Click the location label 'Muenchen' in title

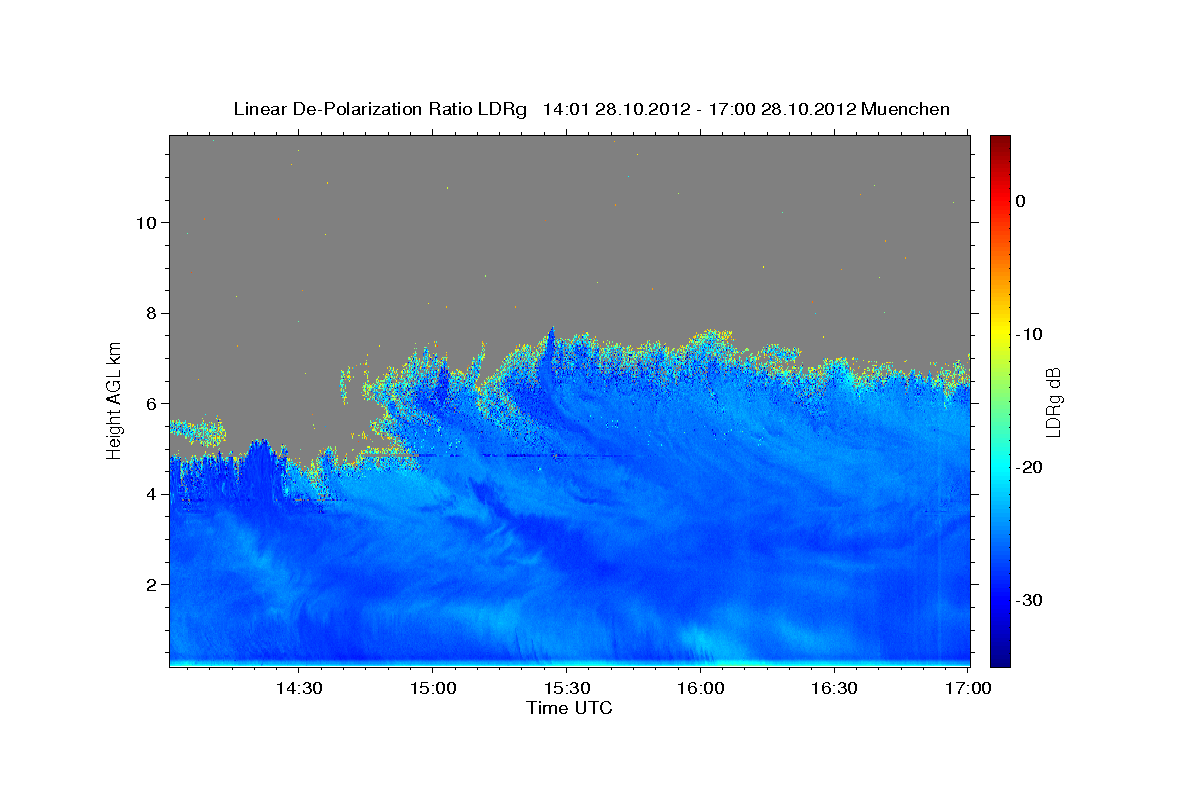906,109
